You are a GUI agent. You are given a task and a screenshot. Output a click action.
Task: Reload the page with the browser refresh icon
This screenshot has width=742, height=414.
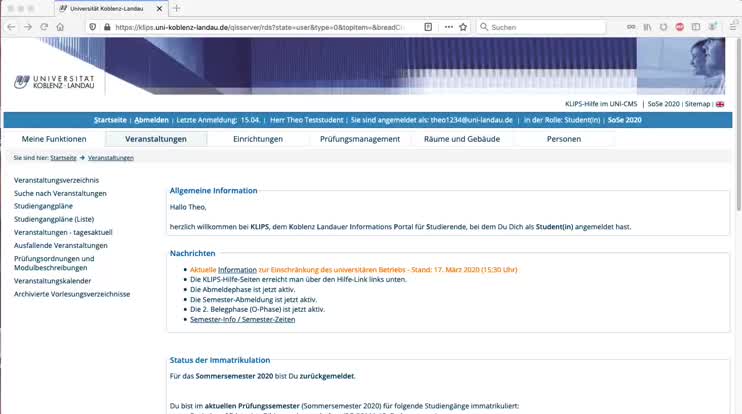(x=44, y=27)
